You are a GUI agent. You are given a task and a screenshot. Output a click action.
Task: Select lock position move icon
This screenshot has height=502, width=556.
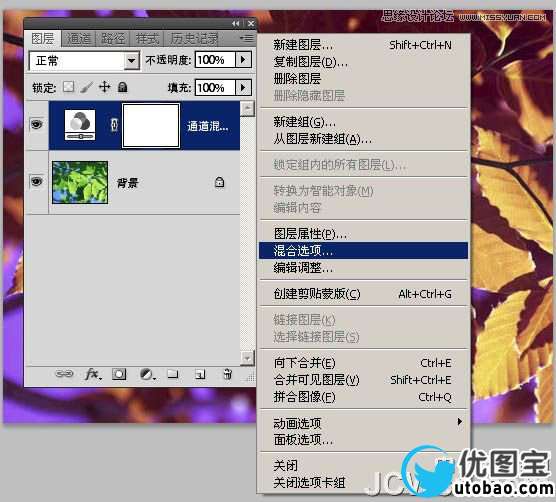[x=104, y=87]
